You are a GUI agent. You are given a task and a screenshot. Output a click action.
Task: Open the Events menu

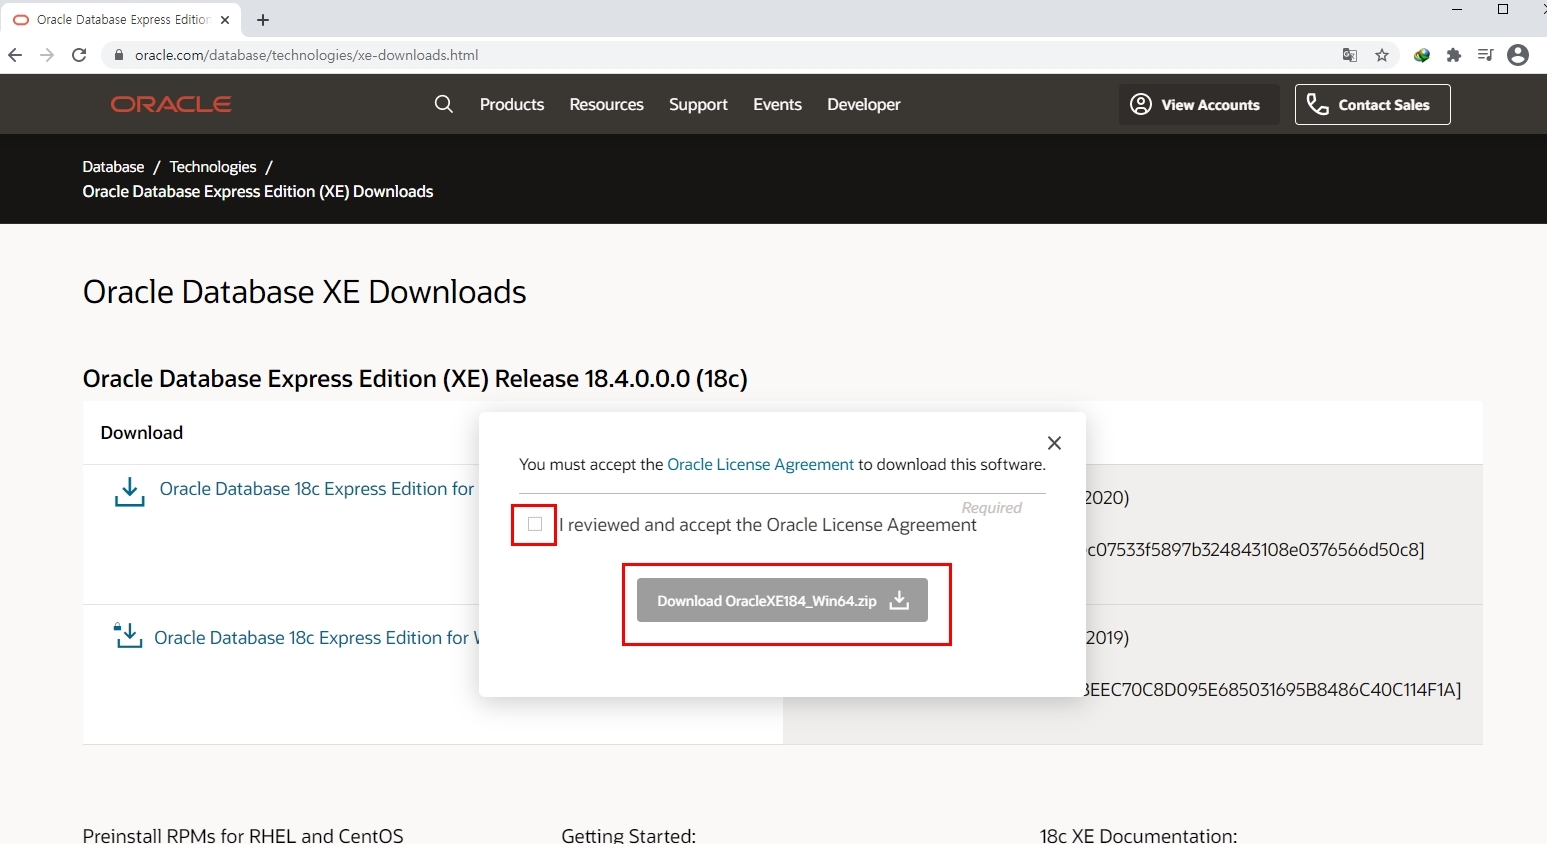point(777,104)
